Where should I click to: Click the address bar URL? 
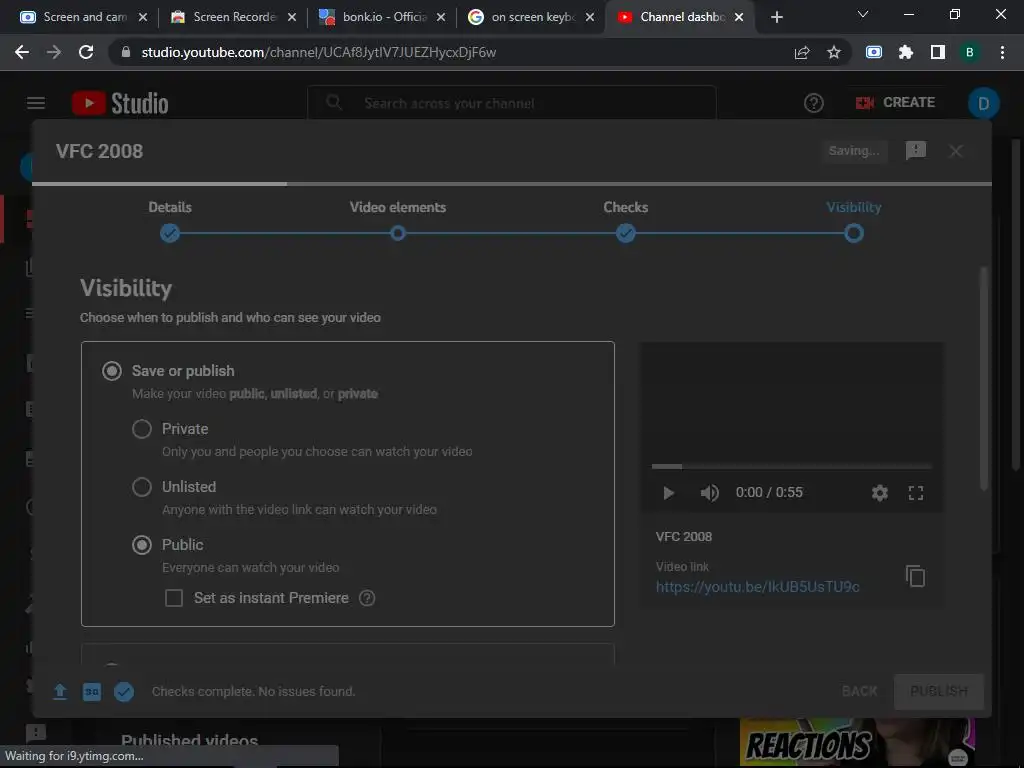coord(319,52)
